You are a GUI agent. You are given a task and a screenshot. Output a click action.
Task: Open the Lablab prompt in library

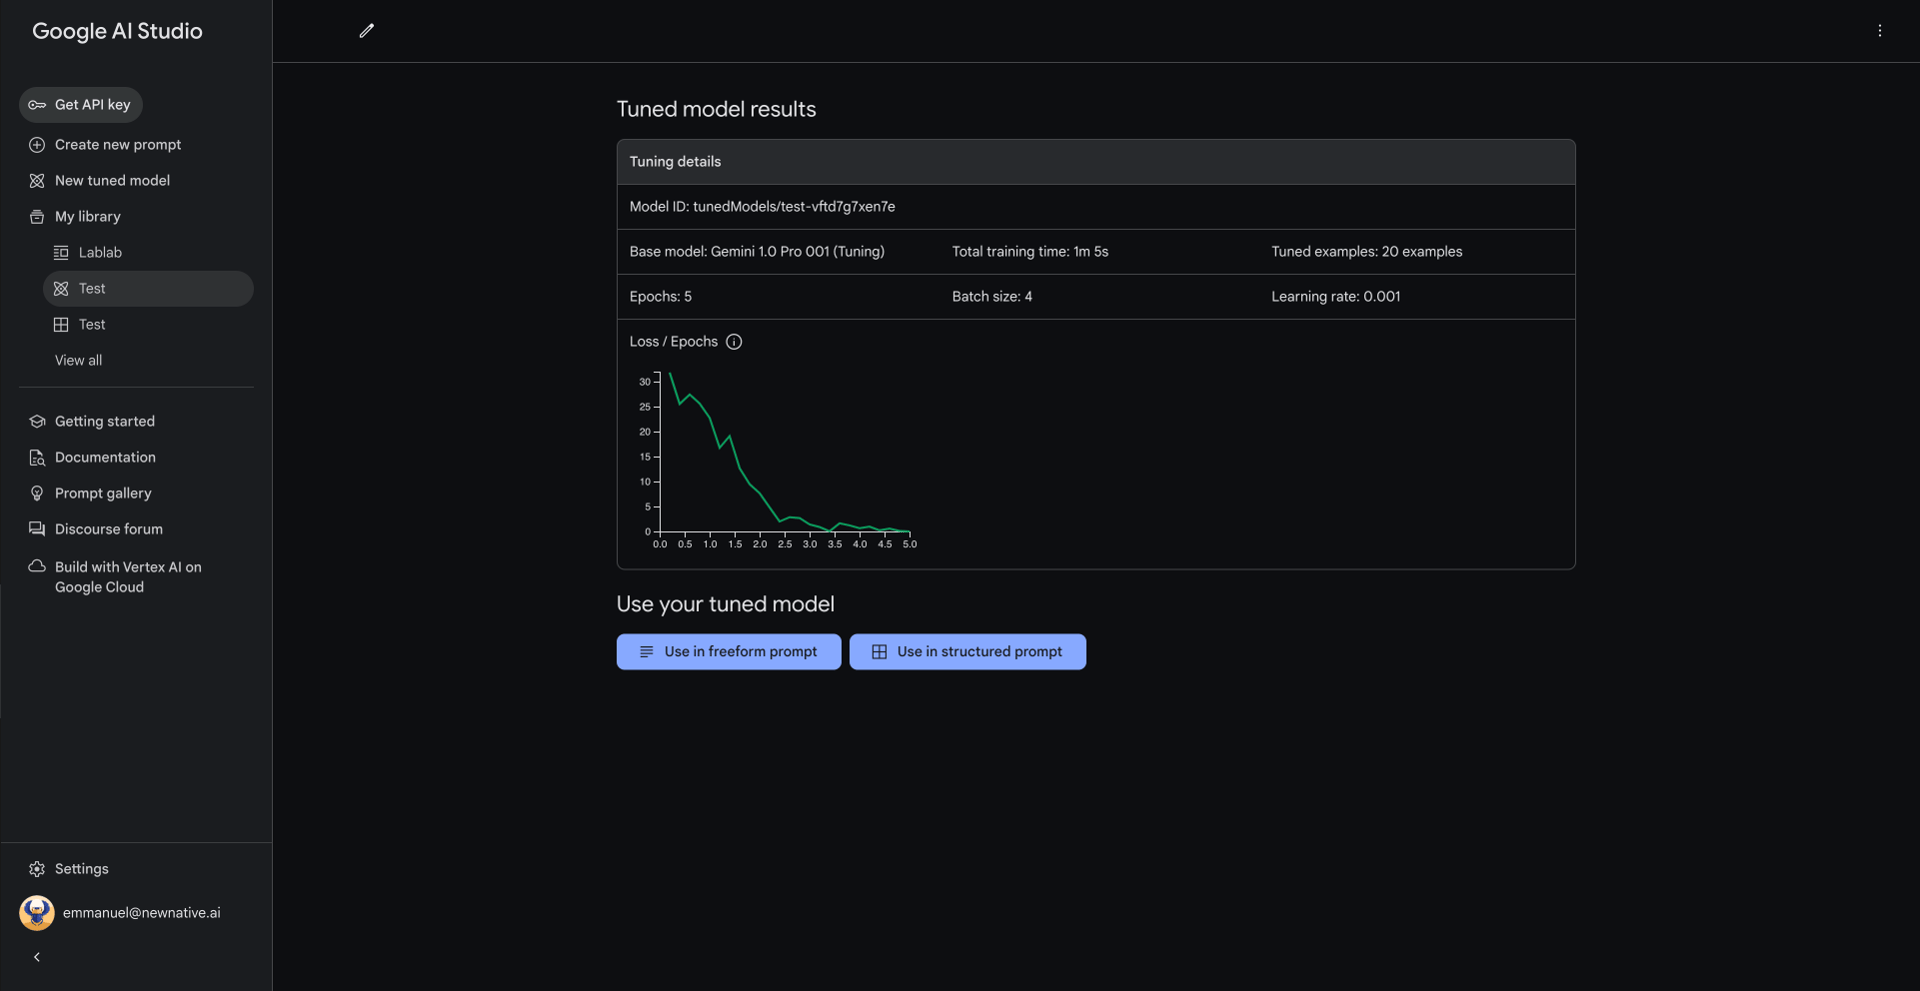(x=100, y=253)
